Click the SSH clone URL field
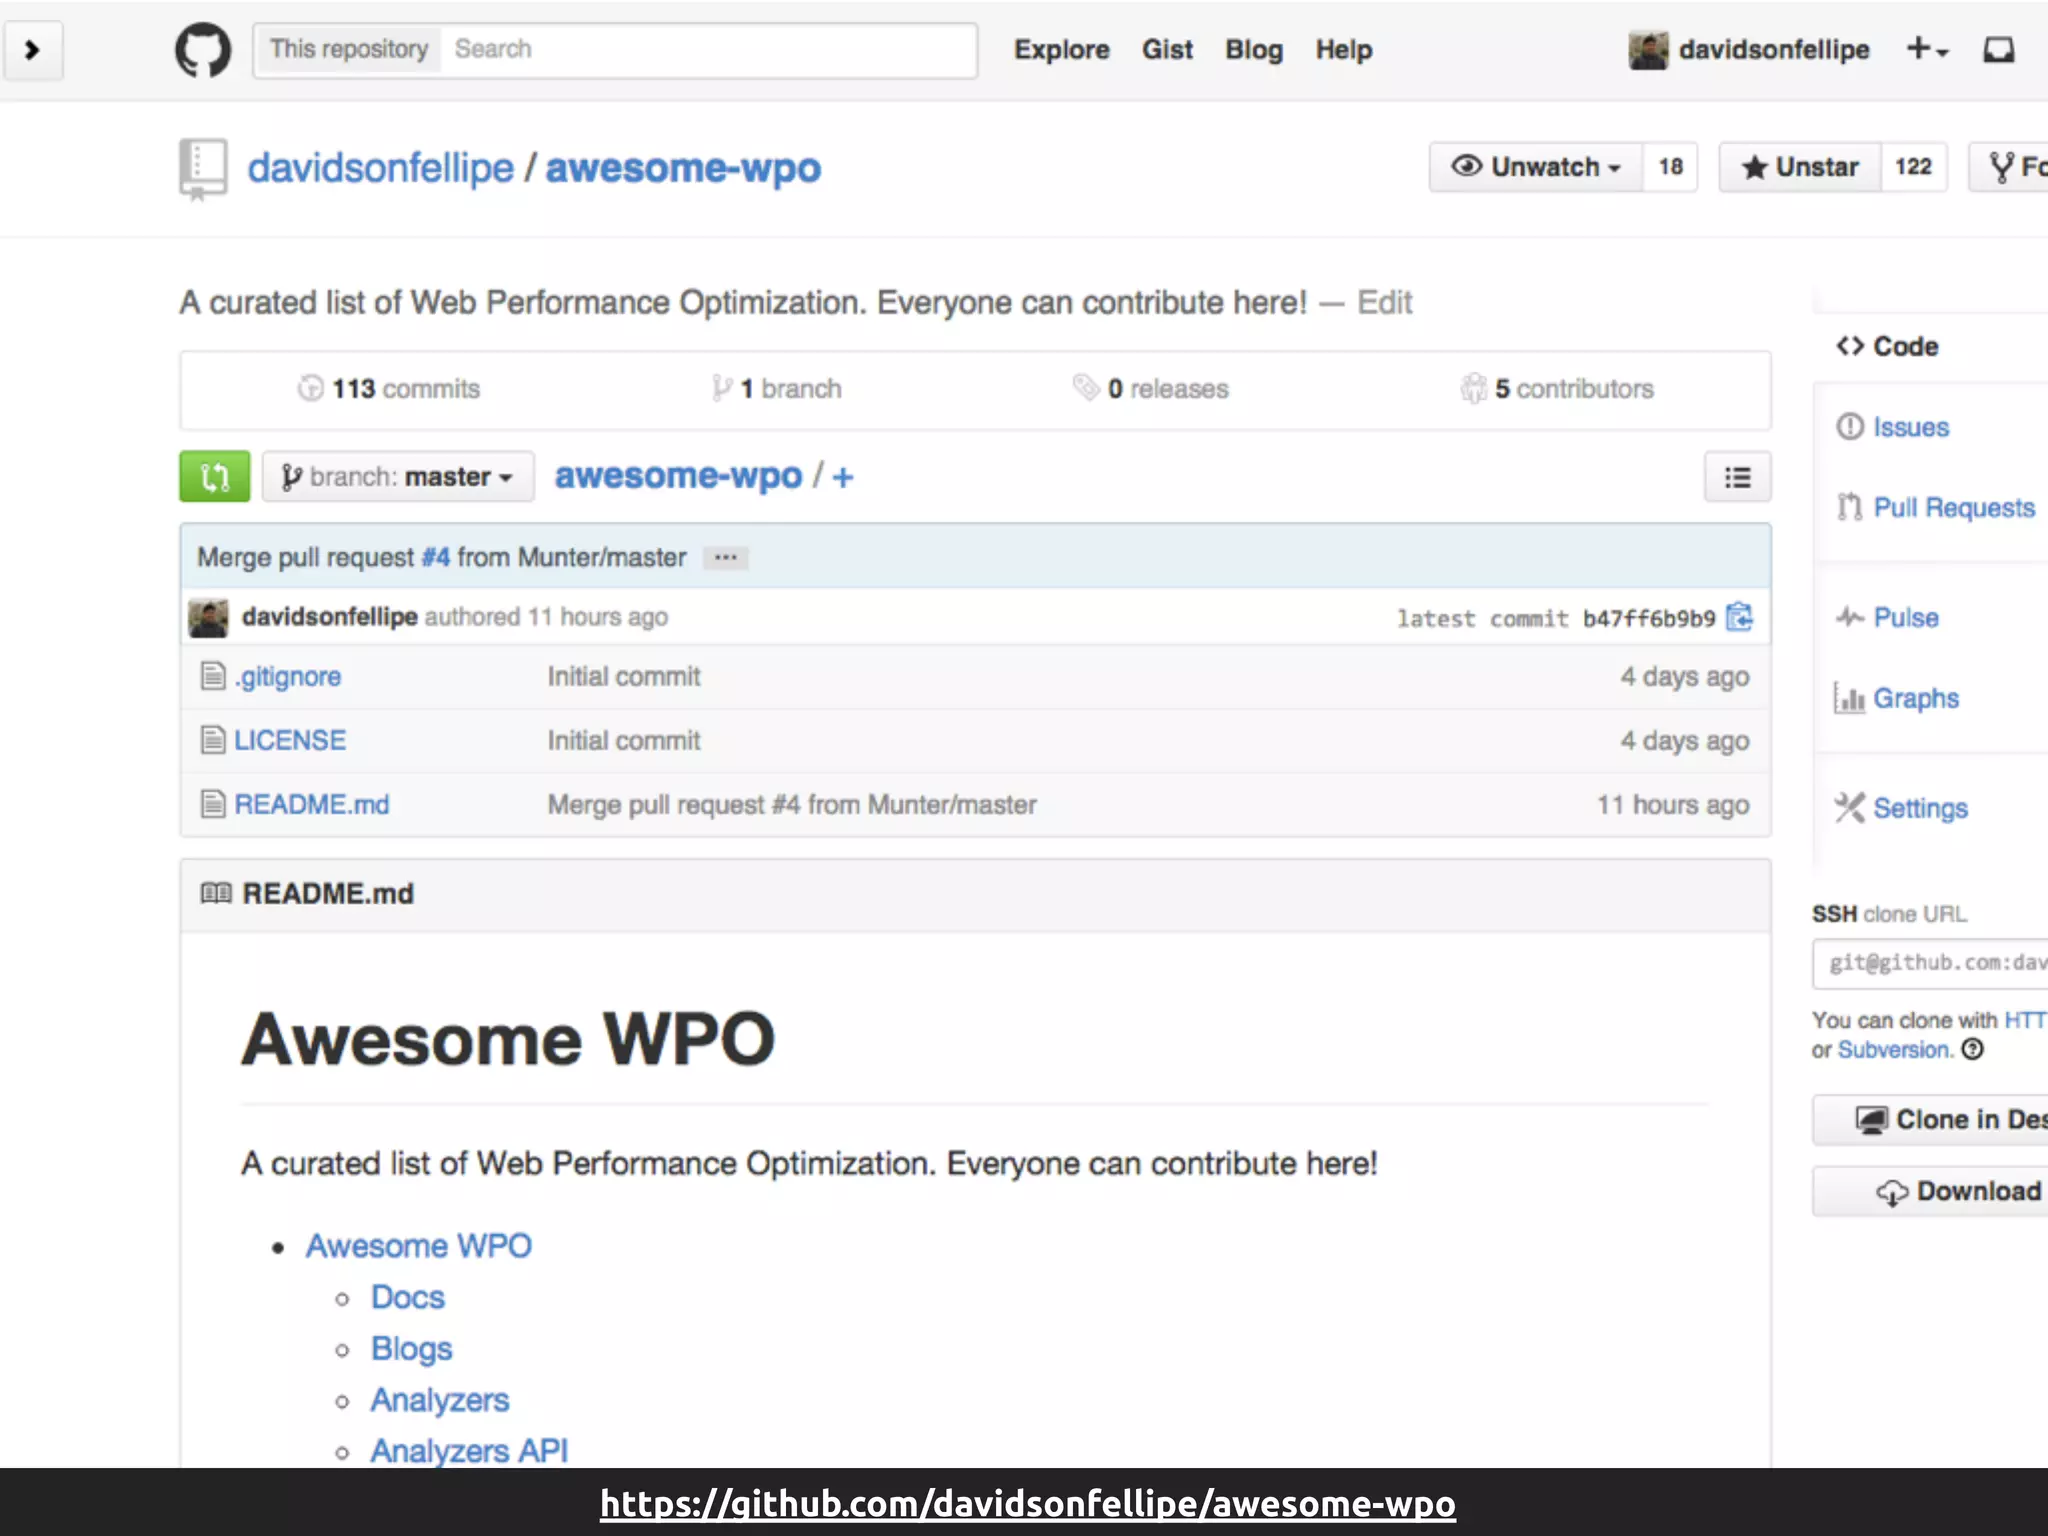Image resolution: width=2048 pixels, height=1536 pixels. pos(1931,963)
